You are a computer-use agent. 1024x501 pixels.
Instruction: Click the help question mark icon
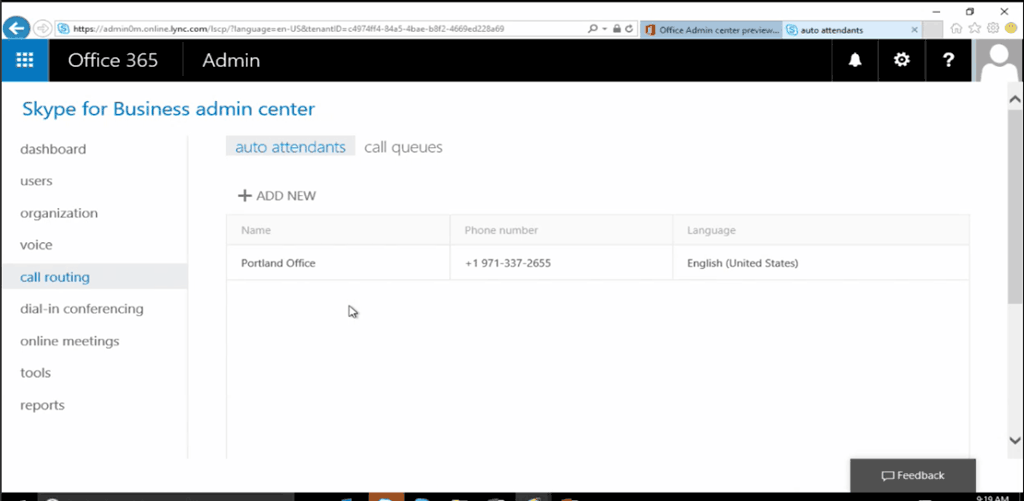click(x=948, y=60)
